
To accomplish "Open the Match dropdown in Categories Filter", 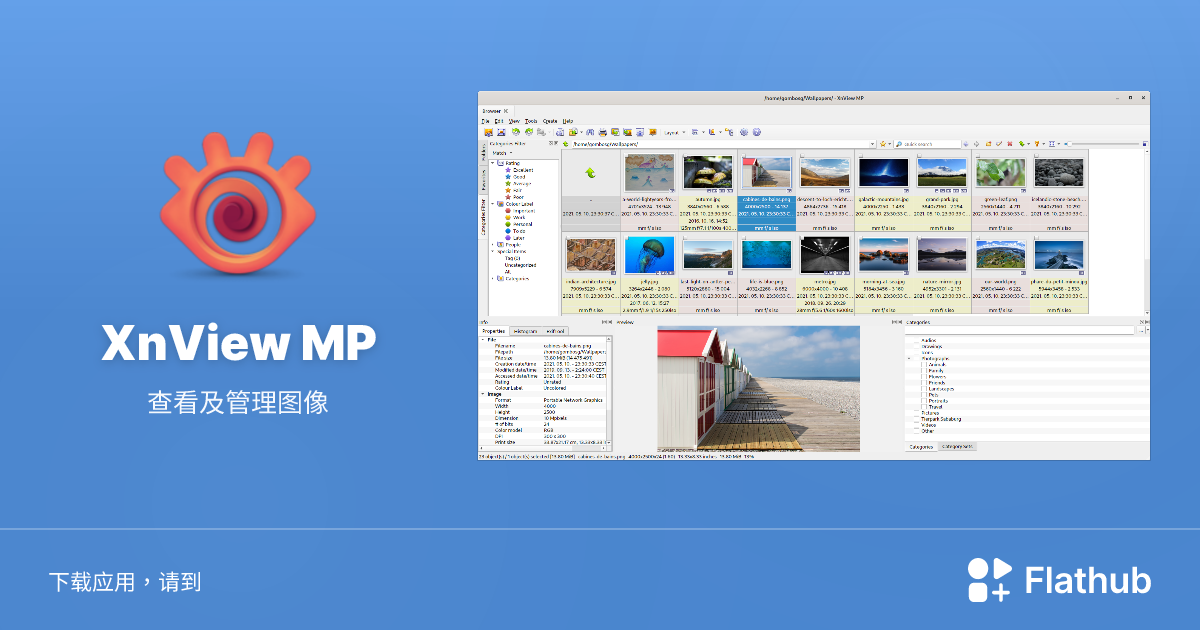I will 504,153.
